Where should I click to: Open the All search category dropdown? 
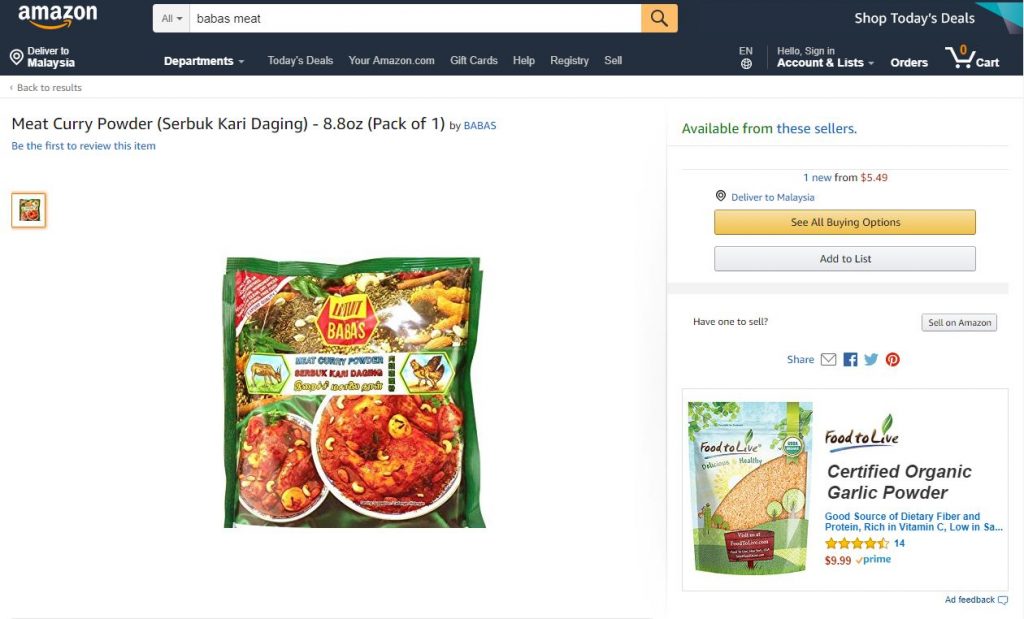pyautogui.click(x=172, y=18)
